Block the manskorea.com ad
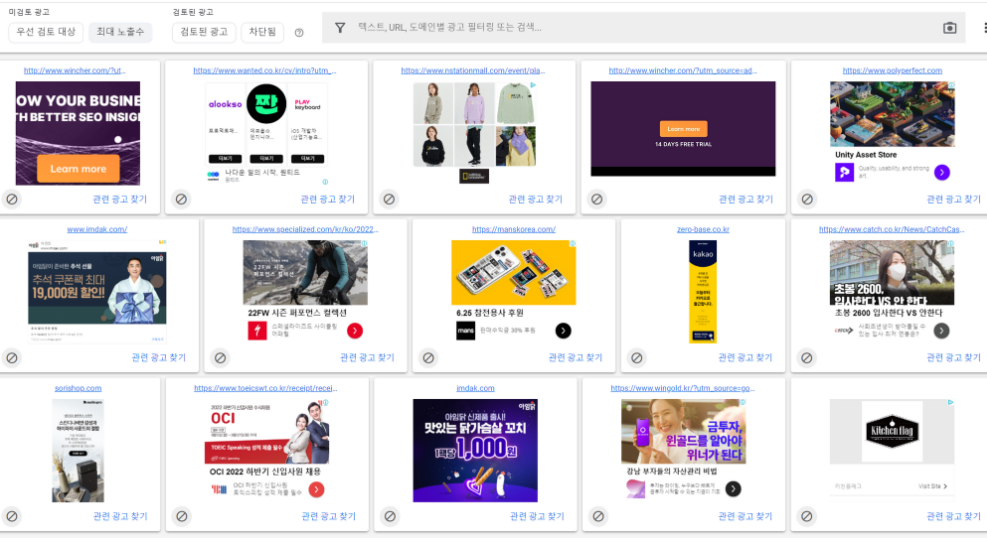The height and width of the screenshot is (538, 987). pyautogui.click(x=428, y=357)
